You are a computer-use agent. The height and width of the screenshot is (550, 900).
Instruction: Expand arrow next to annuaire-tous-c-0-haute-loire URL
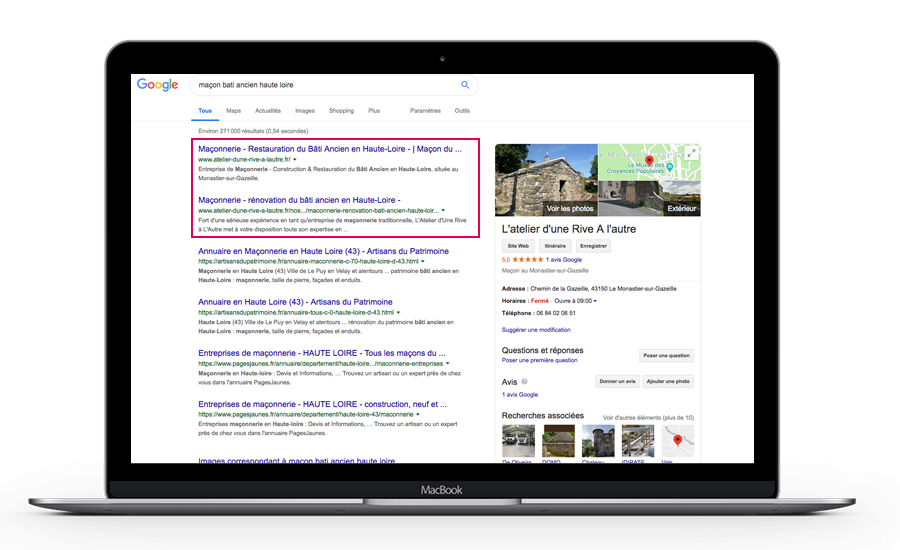(x=398, y=313)
